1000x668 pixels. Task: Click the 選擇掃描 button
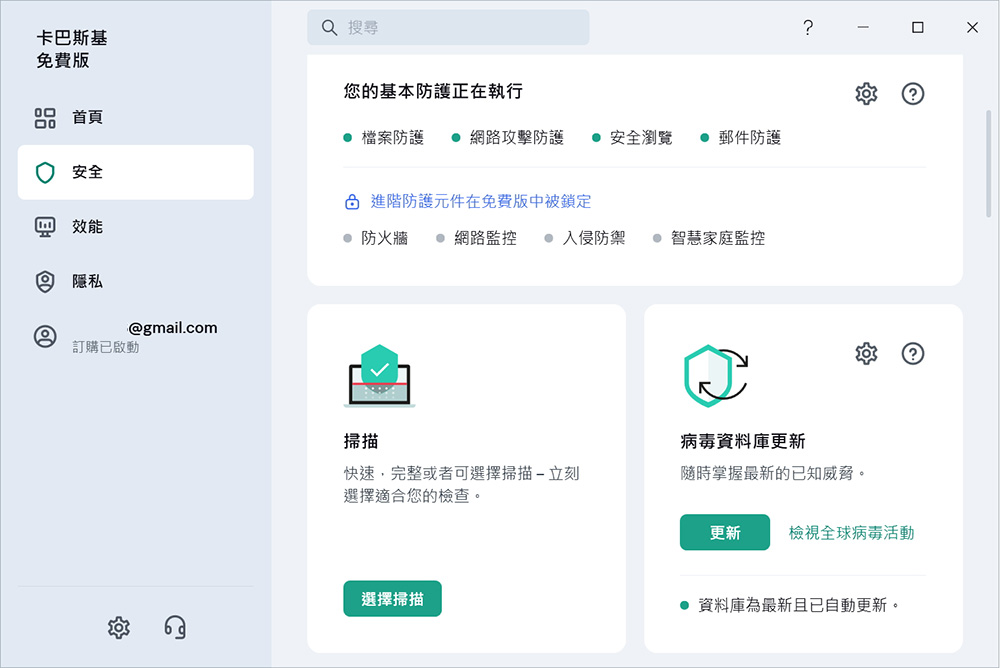click(392, 598)
